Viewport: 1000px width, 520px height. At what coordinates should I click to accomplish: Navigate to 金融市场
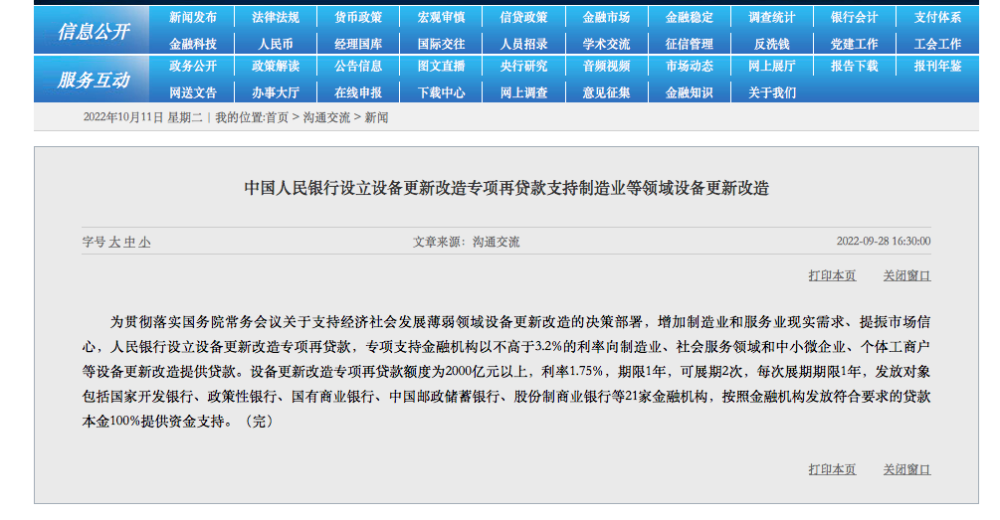tap(606, 17)
